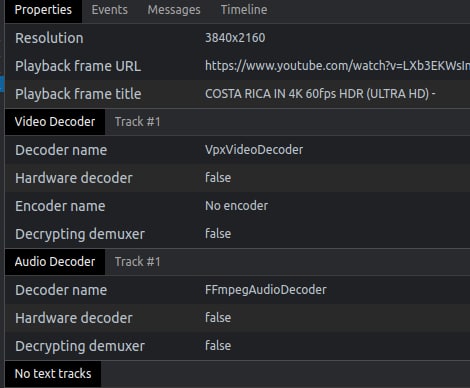Open Track #1 next to Video Decoder
470x388 pixels.
tap(137, 122)
